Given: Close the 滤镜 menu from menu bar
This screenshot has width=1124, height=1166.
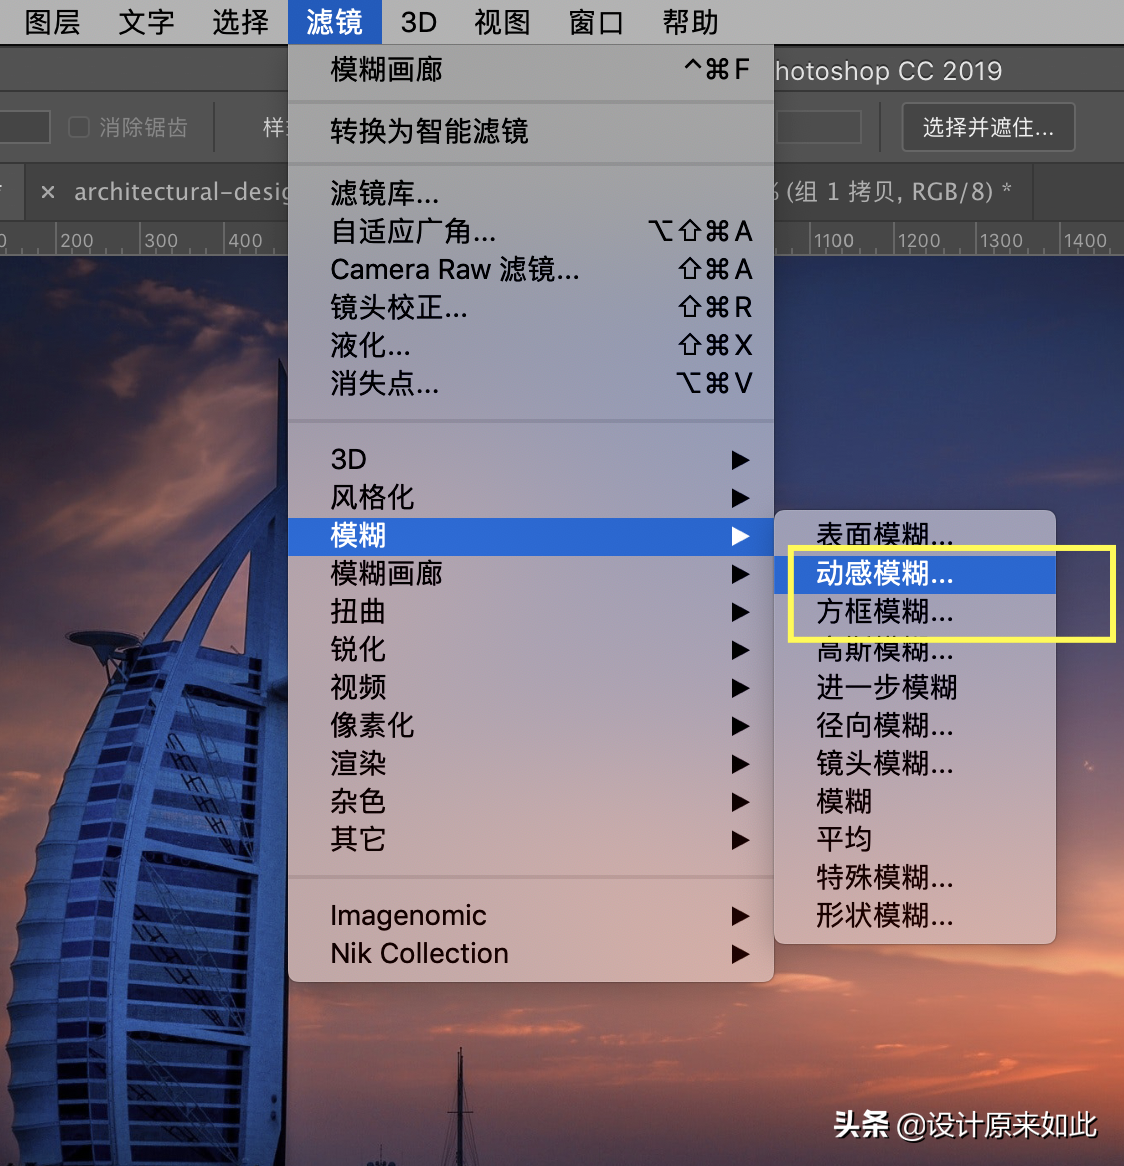Looking at the screenshot, I should (335, 22).
